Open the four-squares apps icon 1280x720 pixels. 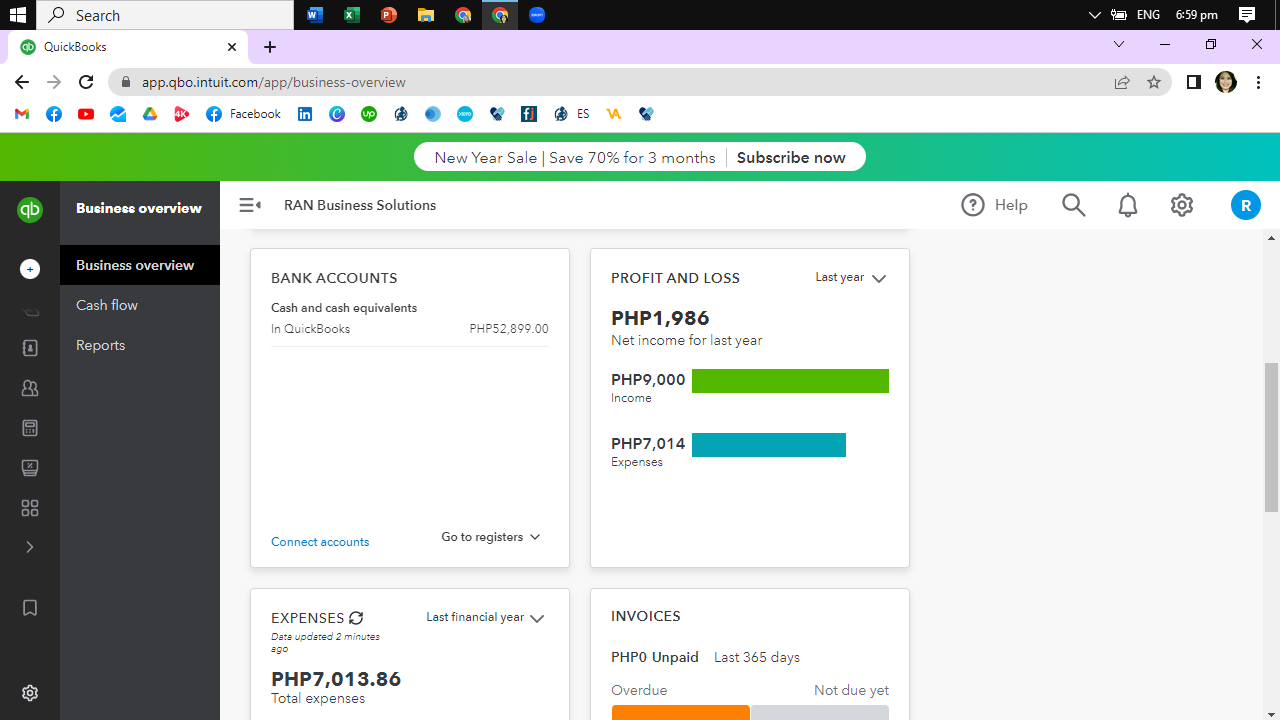30,508
